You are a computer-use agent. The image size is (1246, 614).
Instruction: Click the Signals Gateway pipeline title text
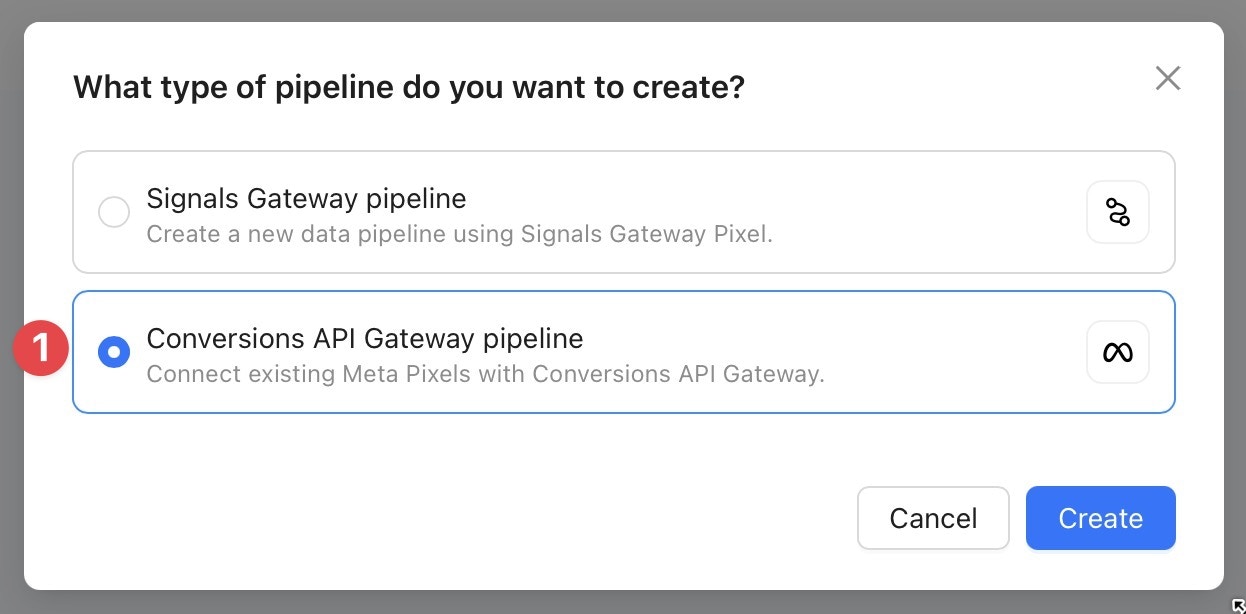click(306, 198)
